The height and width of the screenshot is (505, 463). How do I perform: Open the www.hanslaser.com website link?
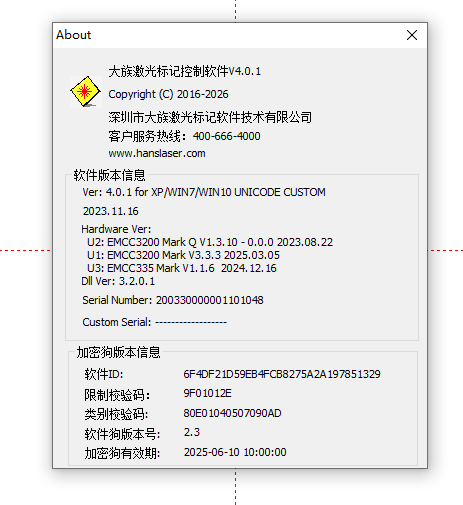coord(157,153)
